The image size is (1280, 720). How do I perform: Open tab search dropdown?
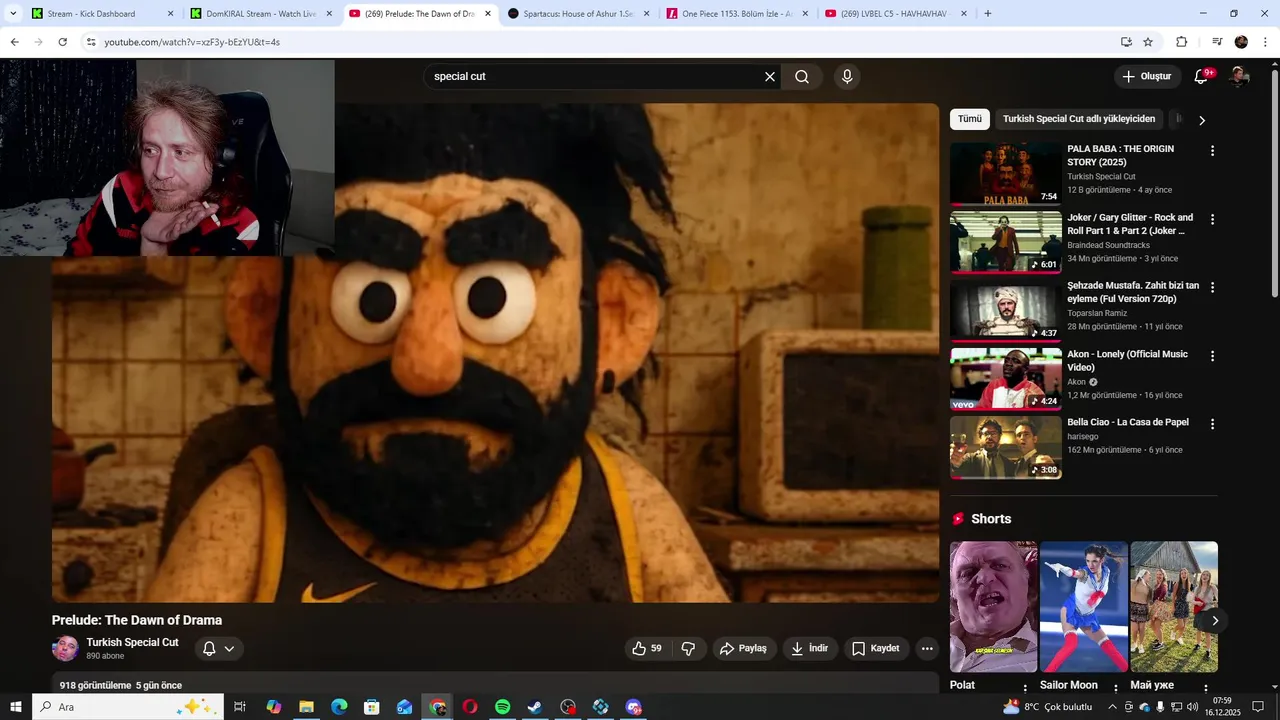pyautogui.click(x=13, y=14)
